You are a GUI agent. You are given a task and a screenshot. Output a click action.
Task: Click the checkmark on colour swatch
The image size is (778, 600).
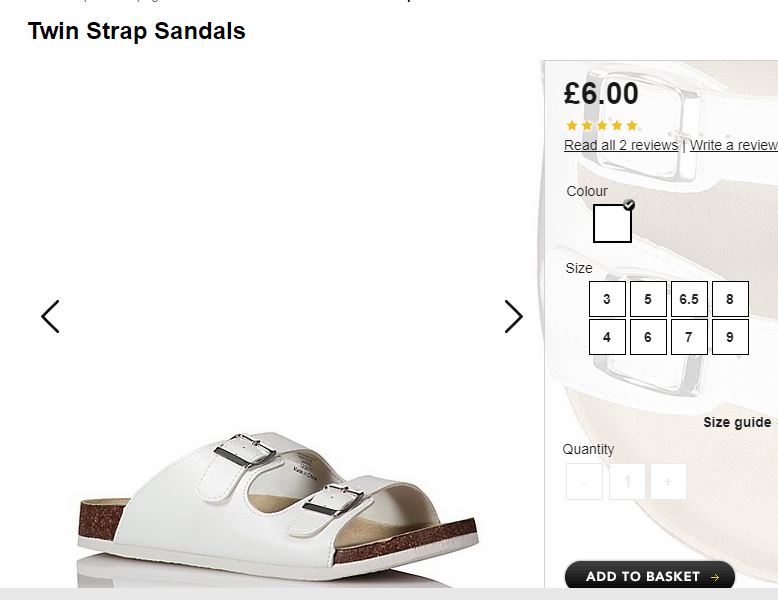click(629, 204)
